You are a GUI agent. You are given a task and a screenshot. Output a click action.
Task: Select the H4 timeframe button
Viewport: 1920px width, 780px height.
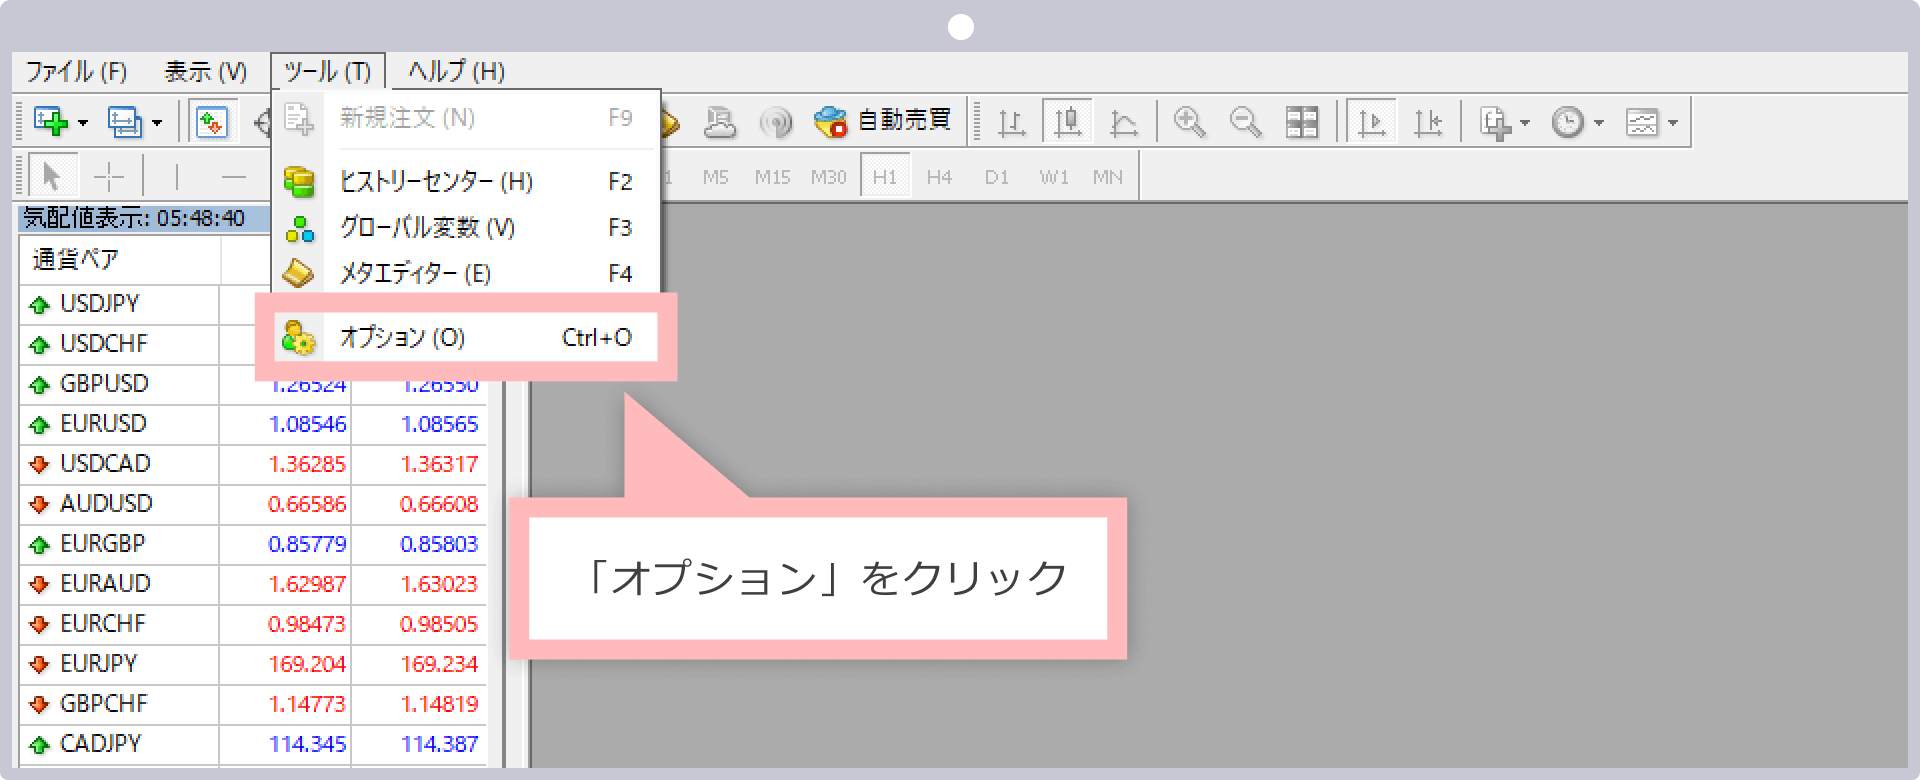939,177
